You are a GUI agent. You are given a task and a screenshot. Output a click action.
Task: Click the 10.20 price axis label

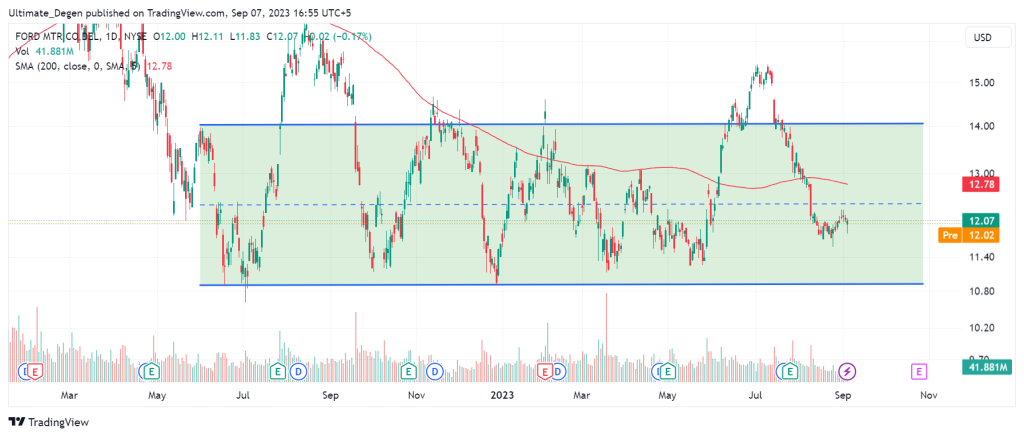tap(984, 328)
